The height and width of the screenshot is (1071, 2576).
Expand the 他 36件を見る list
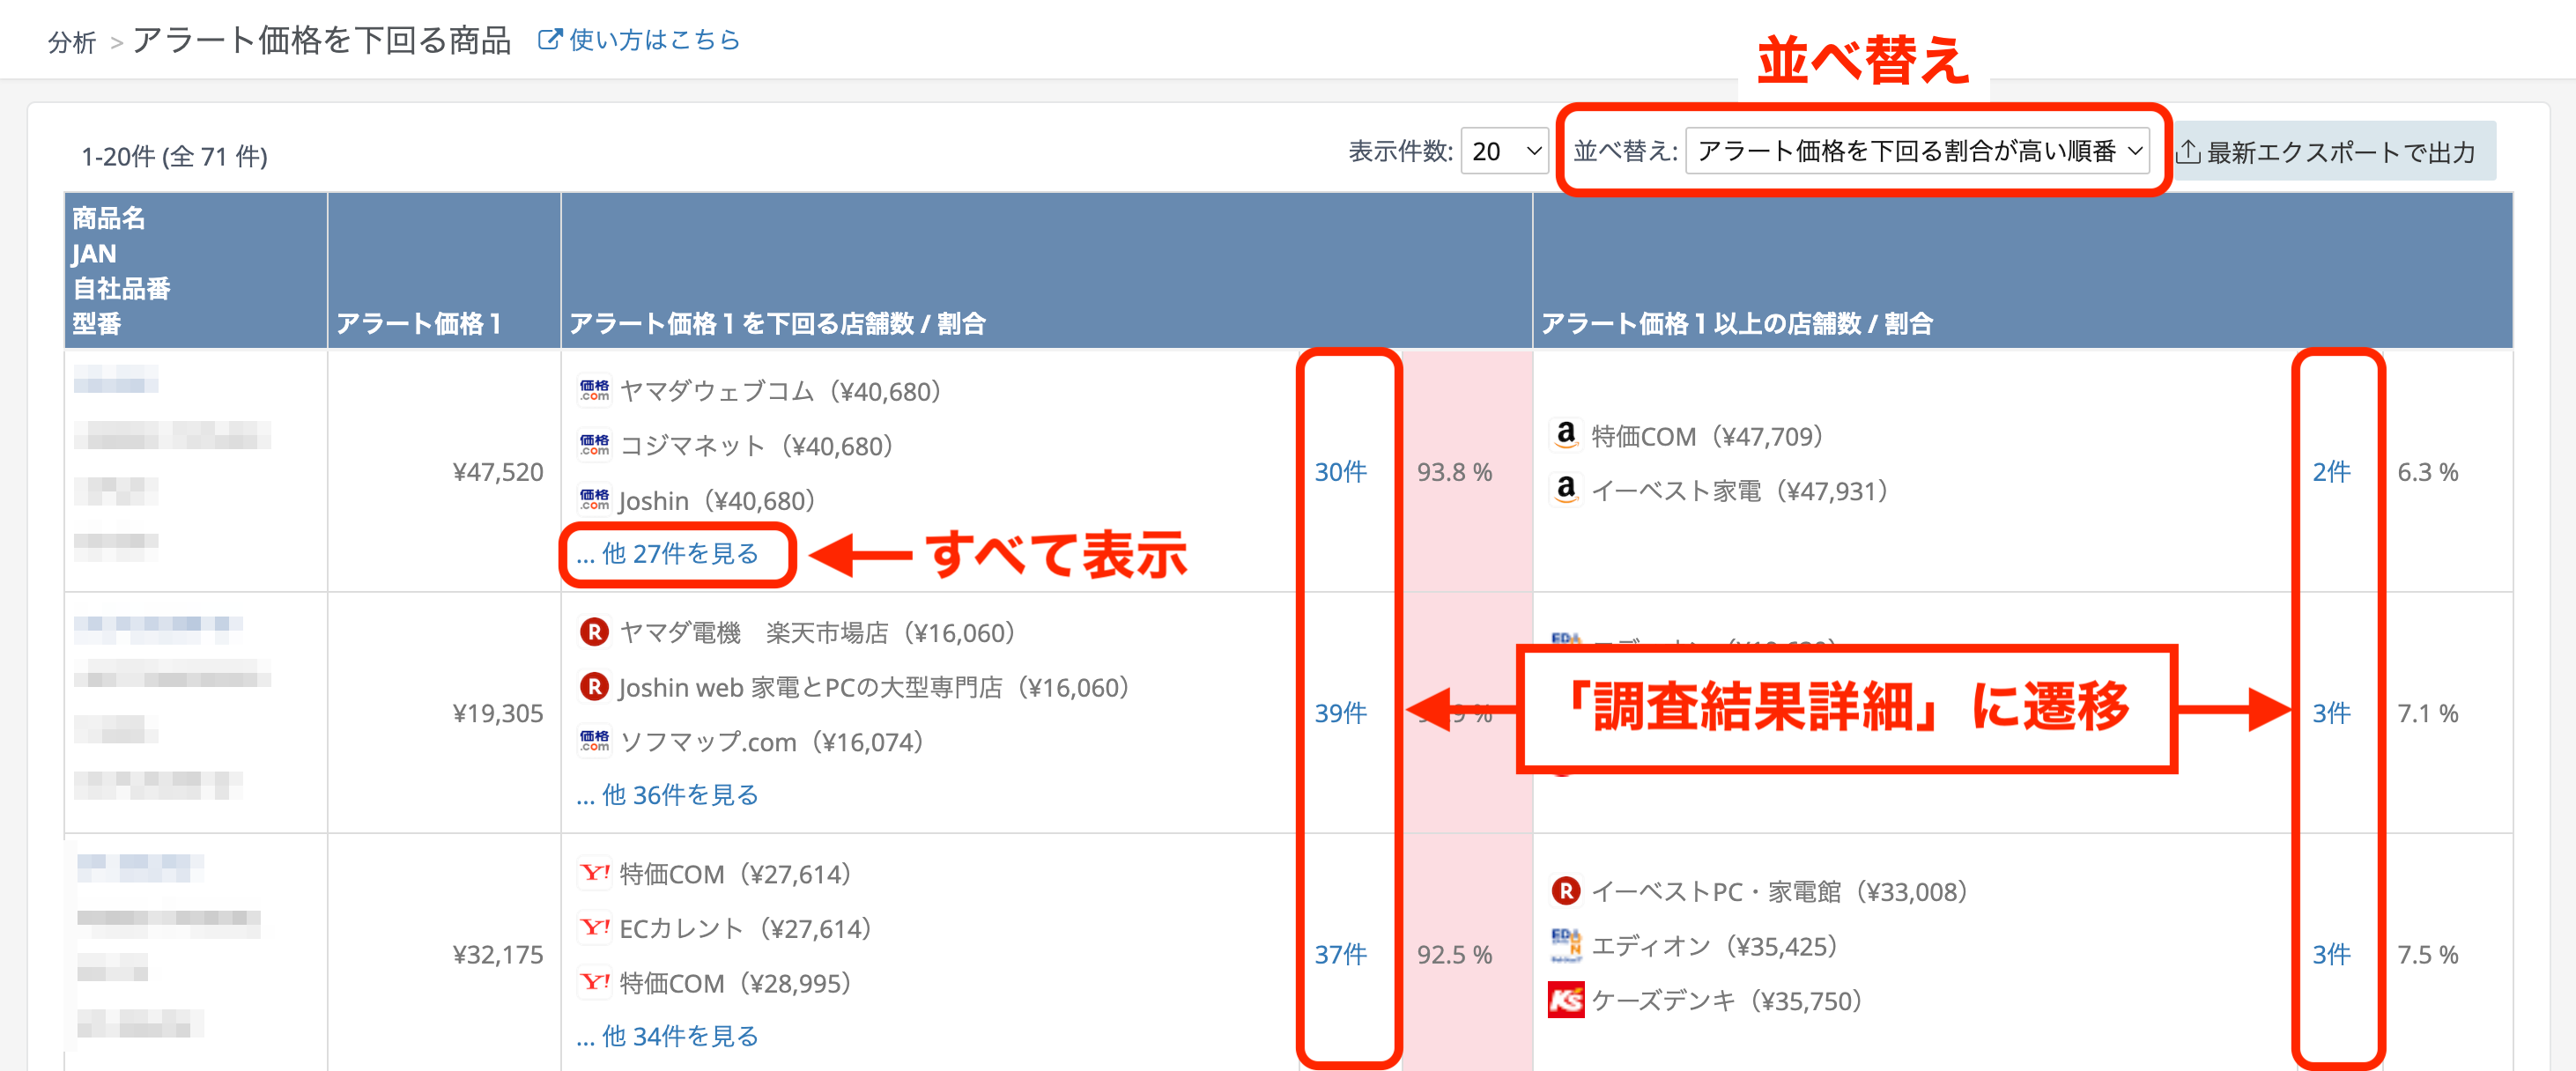tap(668, 794)
